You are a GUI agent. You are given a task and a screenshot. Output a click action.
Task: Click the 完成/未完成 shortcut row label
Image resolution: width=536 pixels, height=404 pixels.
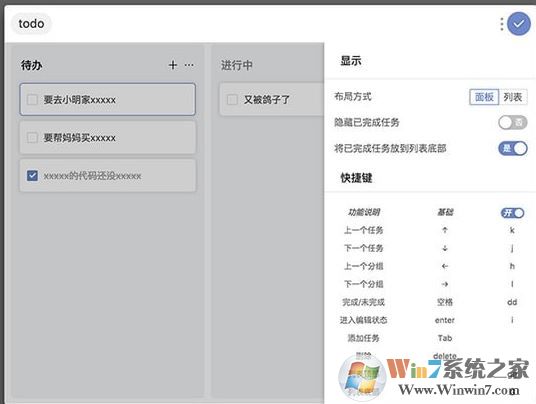363,302
